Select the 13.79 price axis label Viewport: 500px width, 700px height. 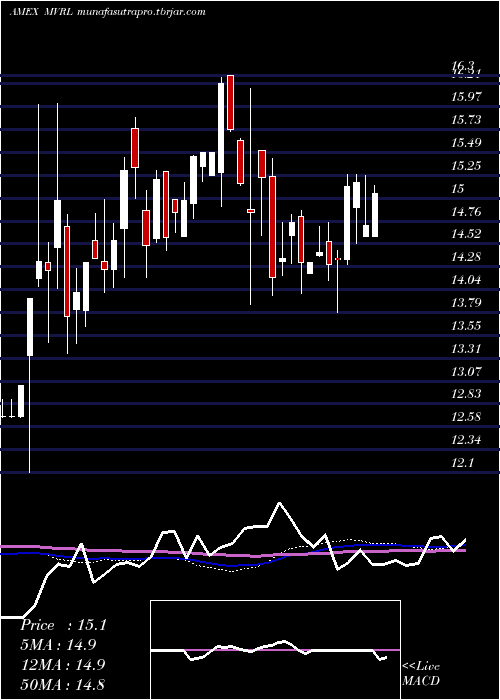(466, 303)
